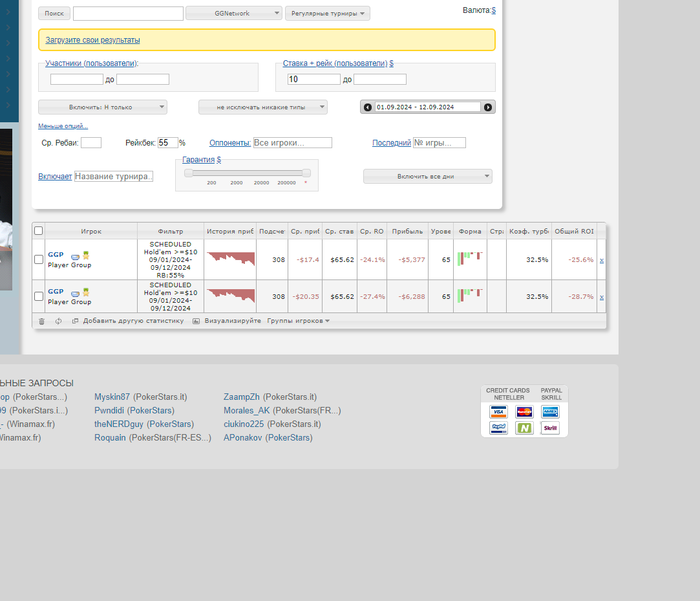700x601 pixels.
Task: Click 'Участники (пользователи)' link
Action: (91, 63)
